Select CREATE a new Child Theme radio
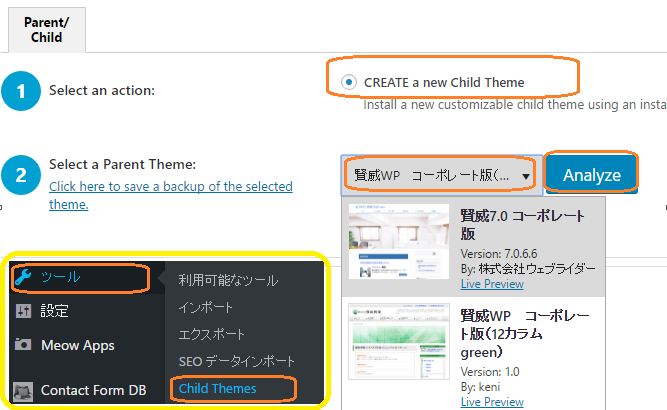The height and width of the screenshot is (410, 667). (x=347, y=82)
